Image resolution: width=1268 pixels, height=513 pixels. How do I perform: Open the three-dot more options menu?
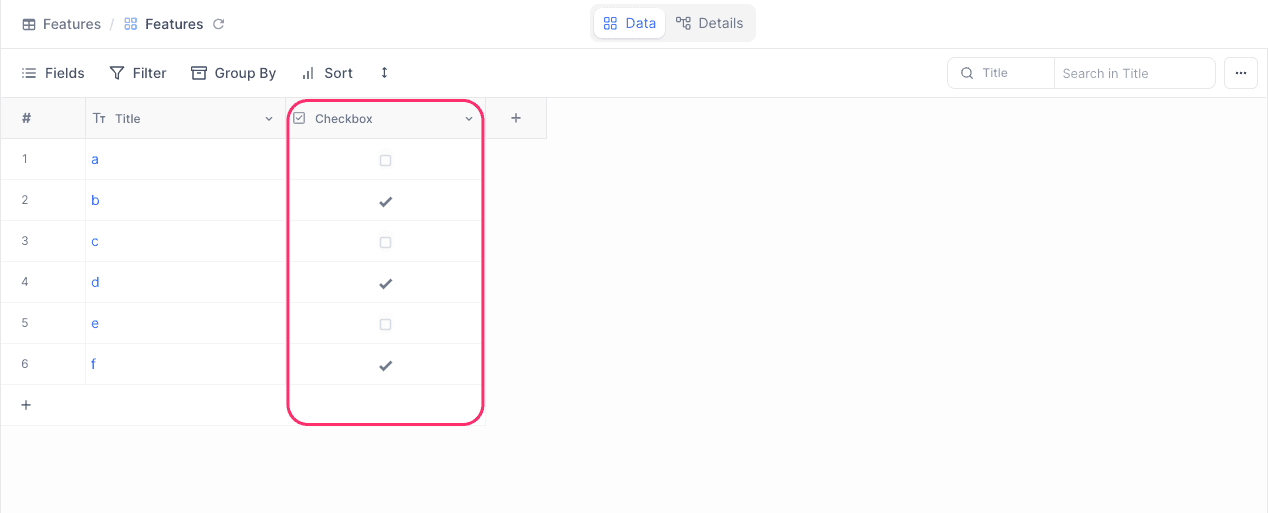click(1241, 73)
